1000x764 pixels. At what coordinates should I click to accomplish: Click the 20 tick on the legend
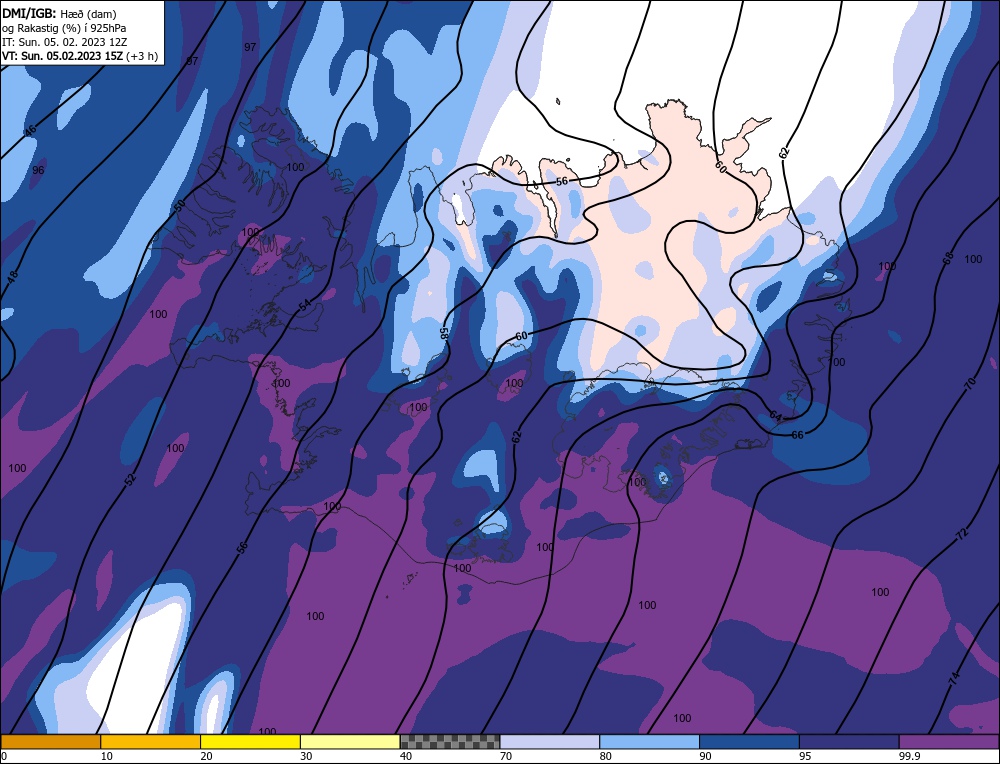(x=206, y=756)
